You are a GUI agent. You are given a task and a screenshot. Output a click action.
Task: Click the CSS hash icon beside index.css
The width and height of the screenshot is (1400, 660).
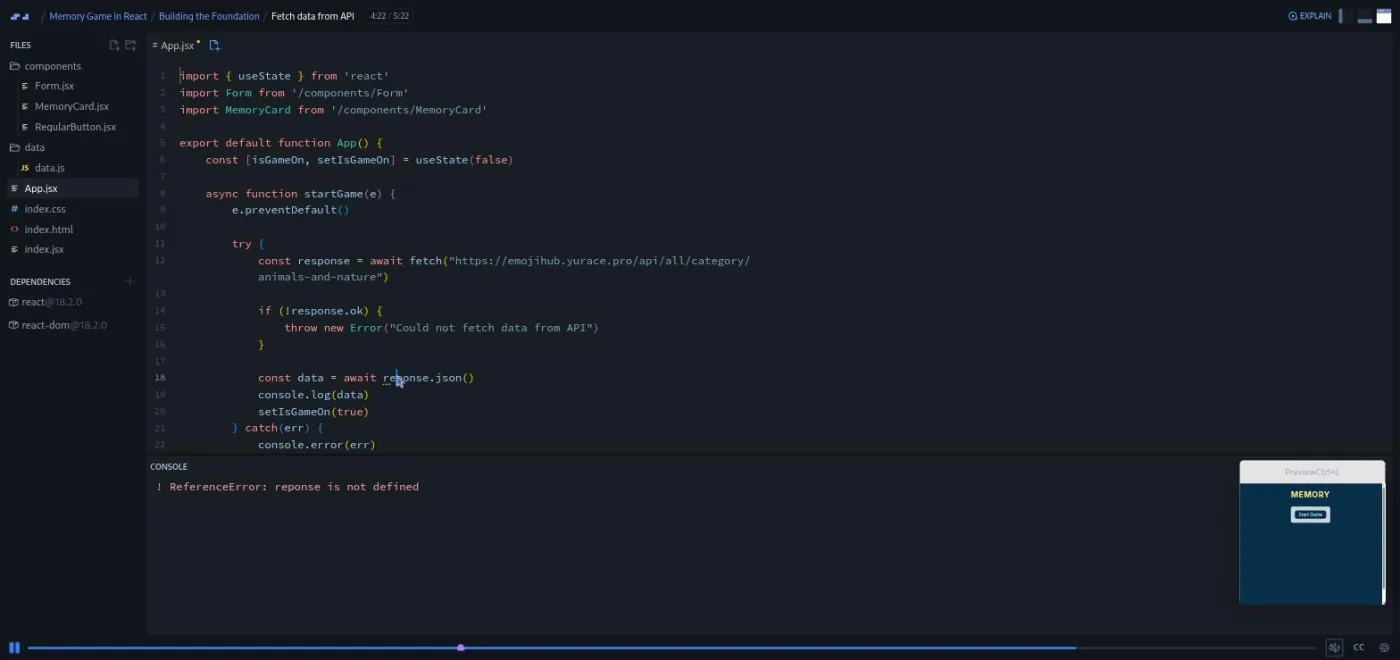pos(14,209)
